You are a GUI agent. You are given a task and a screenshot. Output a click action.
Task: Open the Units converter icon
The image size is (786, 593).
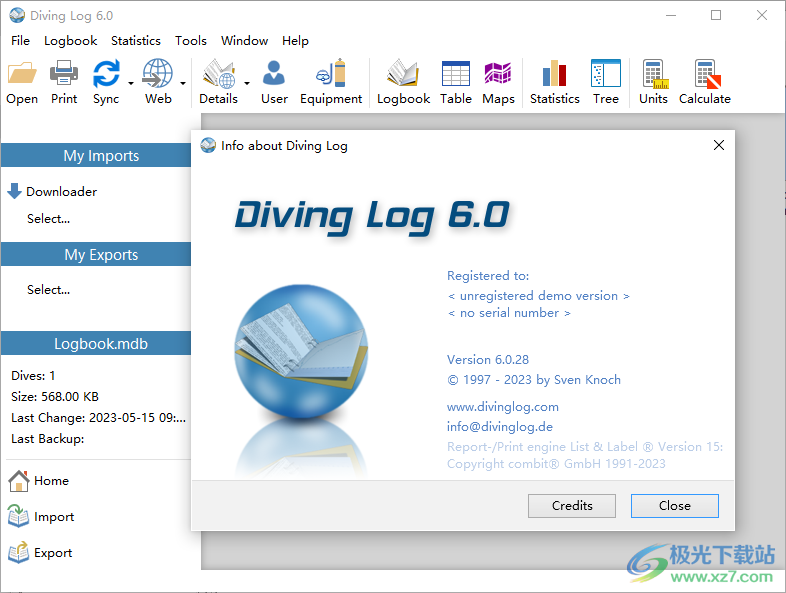pyautogui.click(x=655, y=74)
